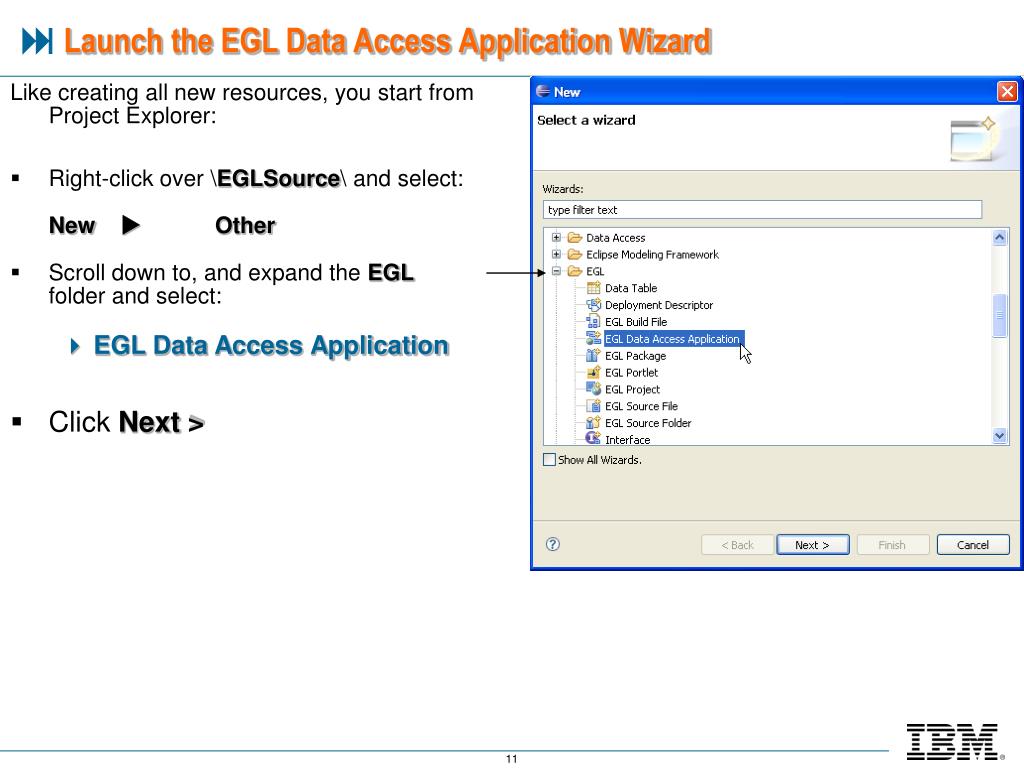
Task: Select the Interface entry
Action: 628,440
